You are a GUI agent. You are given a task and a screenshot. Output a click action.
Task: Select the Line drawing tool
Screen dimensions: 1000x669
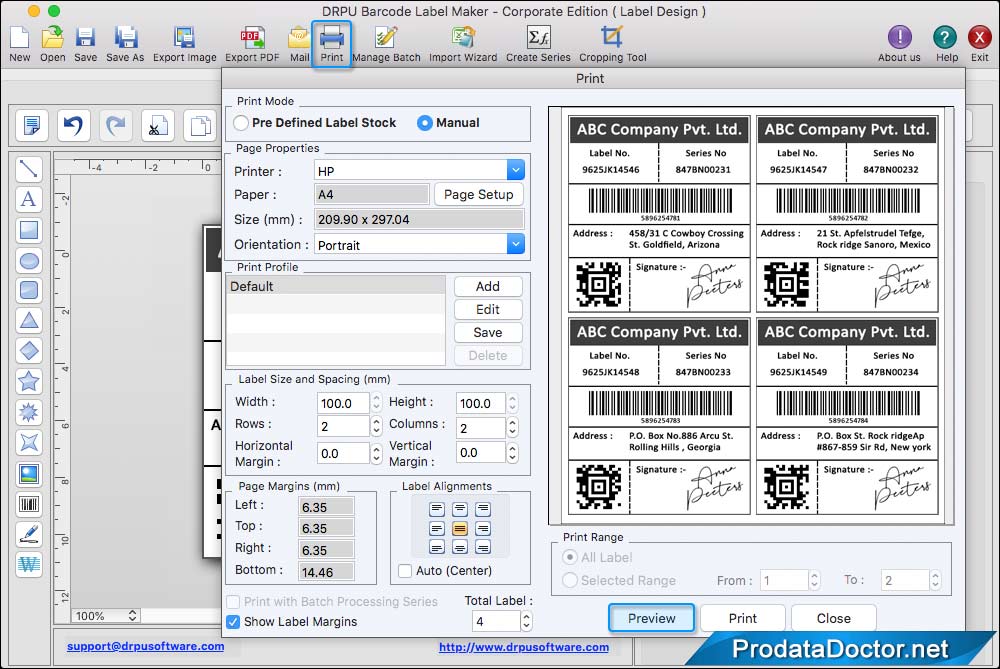tap(29, 169)
